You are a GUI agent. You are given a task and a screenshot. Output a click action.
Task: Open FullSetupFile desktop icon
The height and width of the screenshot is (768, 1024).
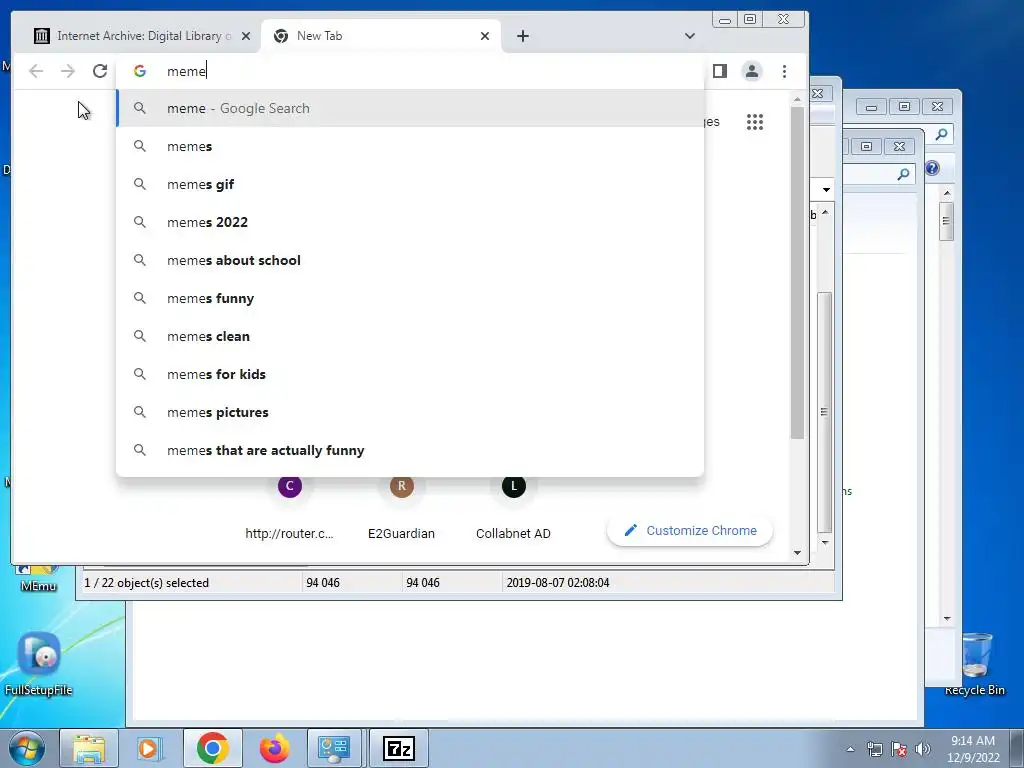tap(39, 664)
